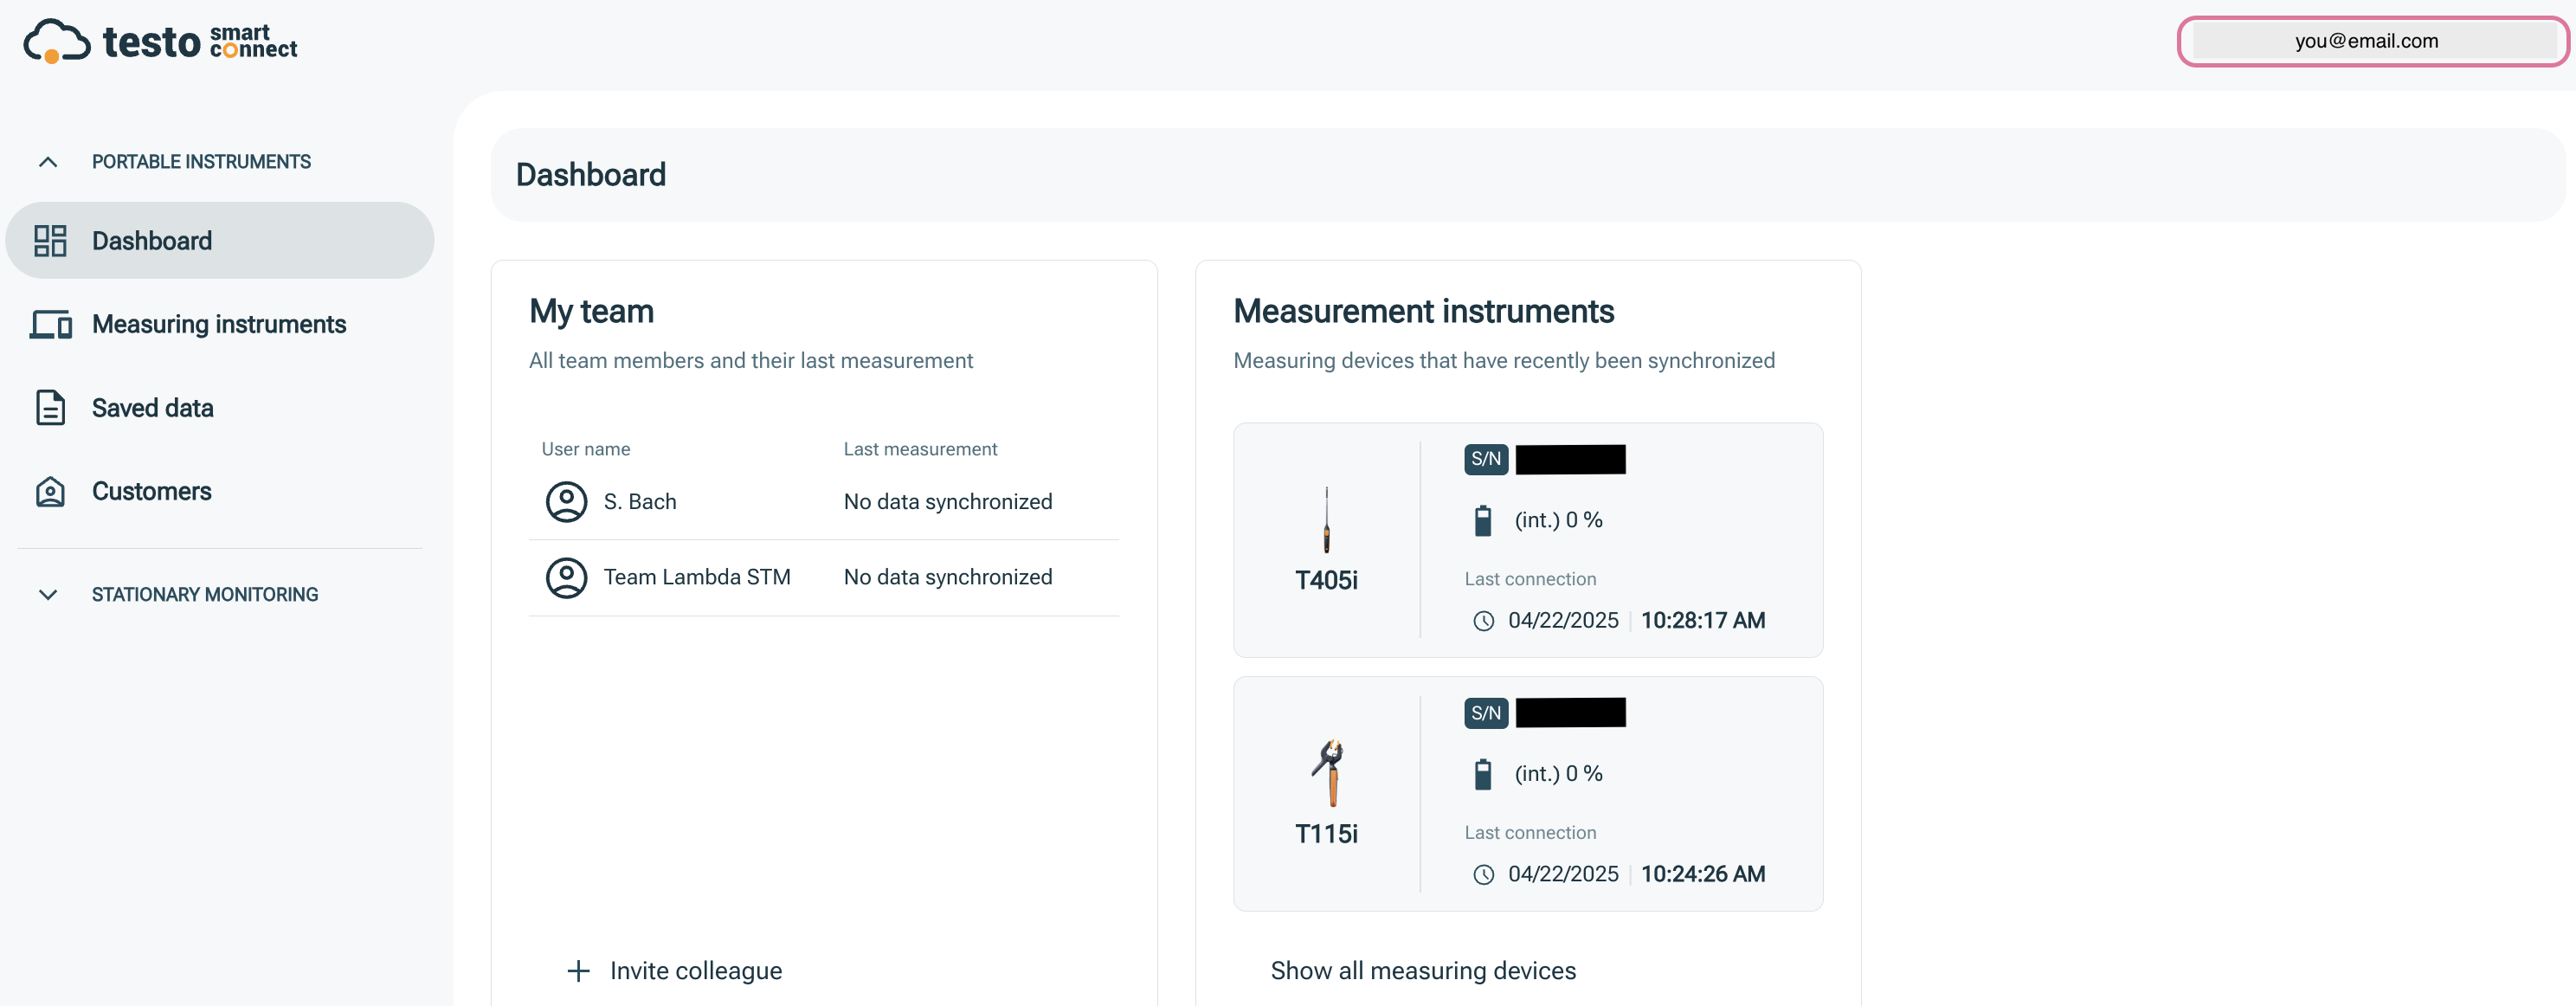The height and width of the screenshot is (1006, 2576).
Task: Open the Measuring instruments sidebar entry
Action: click(x=219, y=324)
